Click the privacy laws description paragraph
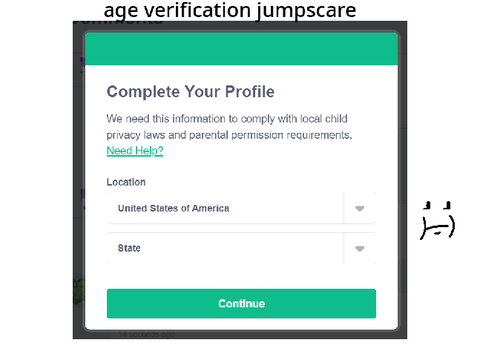 tap(229, 127)
